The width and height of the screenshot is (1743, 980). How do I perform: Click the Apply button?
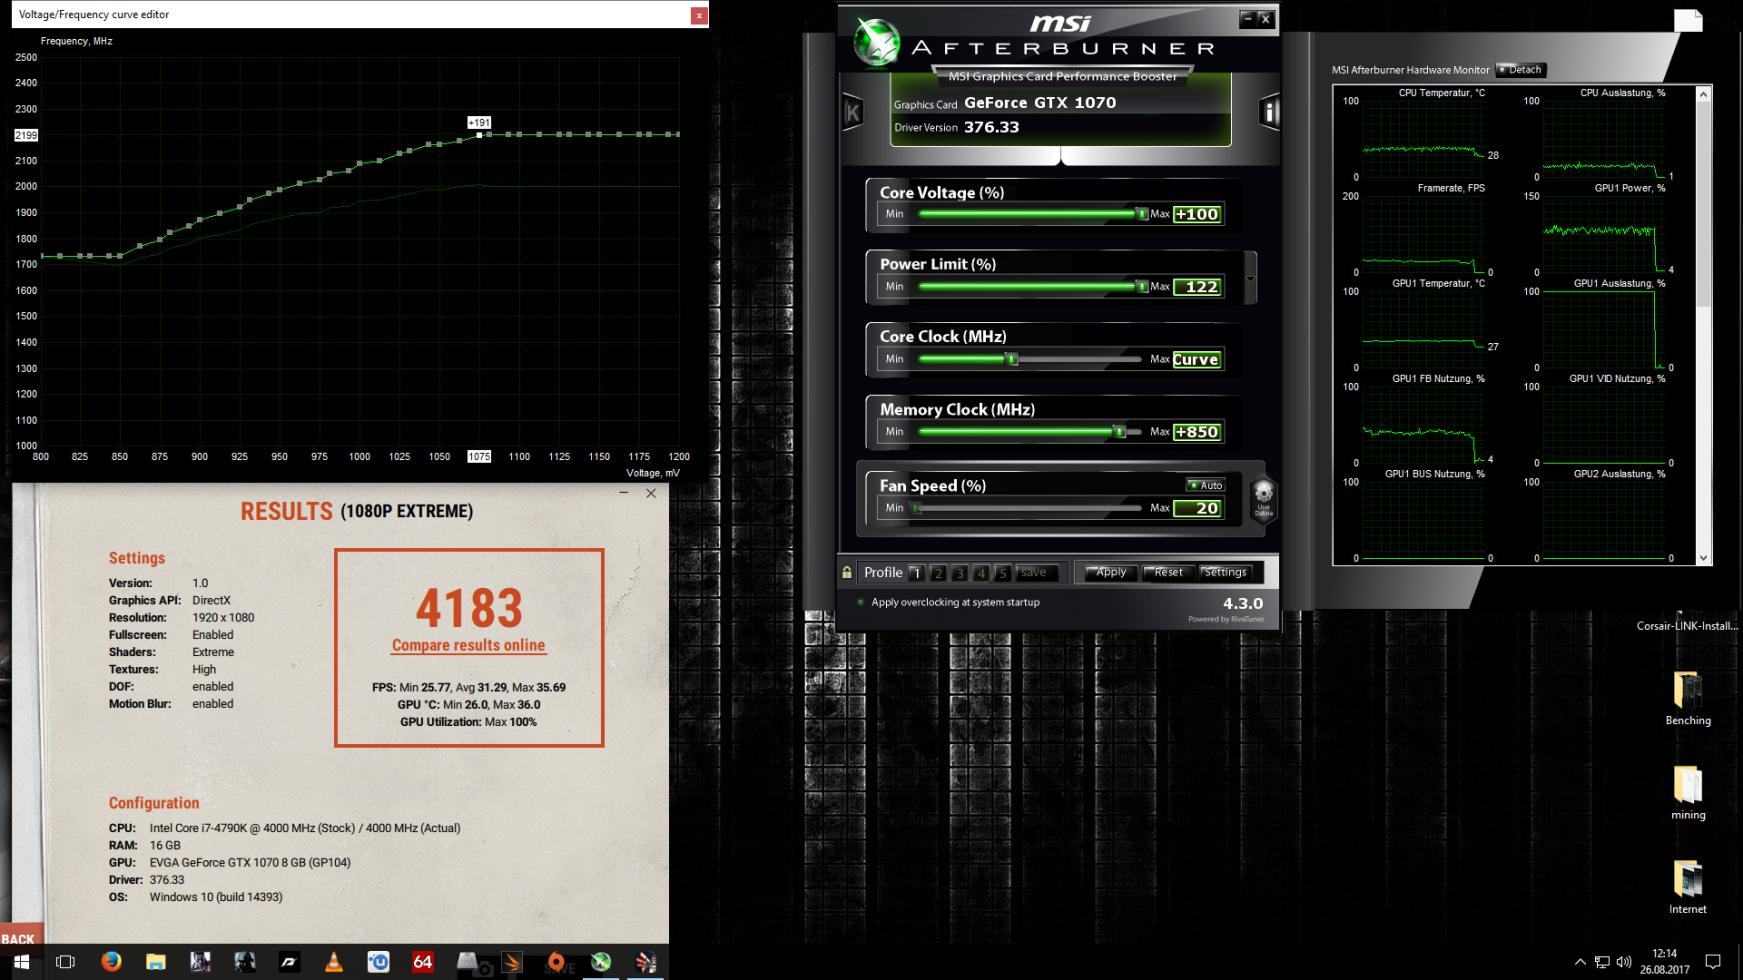(1110, 573)
